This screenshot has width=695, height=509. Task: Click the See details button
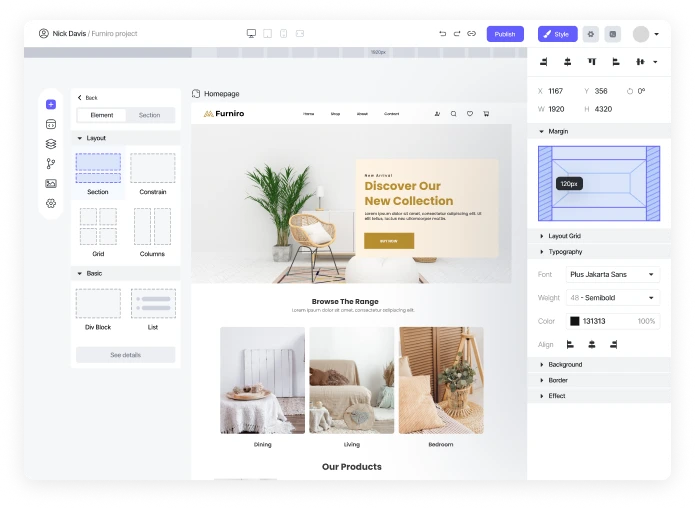coord(125,355)
